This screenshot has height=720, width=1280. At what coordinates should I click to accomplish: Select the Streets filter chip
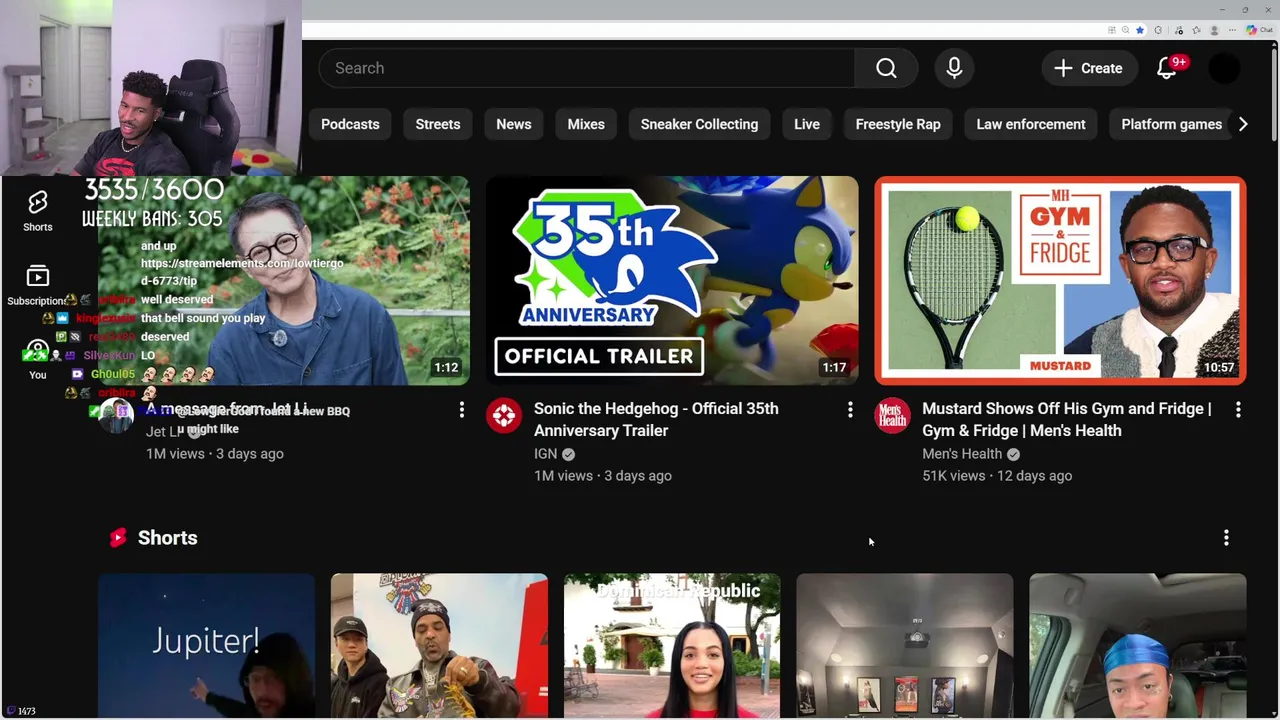tap(438, 124)
